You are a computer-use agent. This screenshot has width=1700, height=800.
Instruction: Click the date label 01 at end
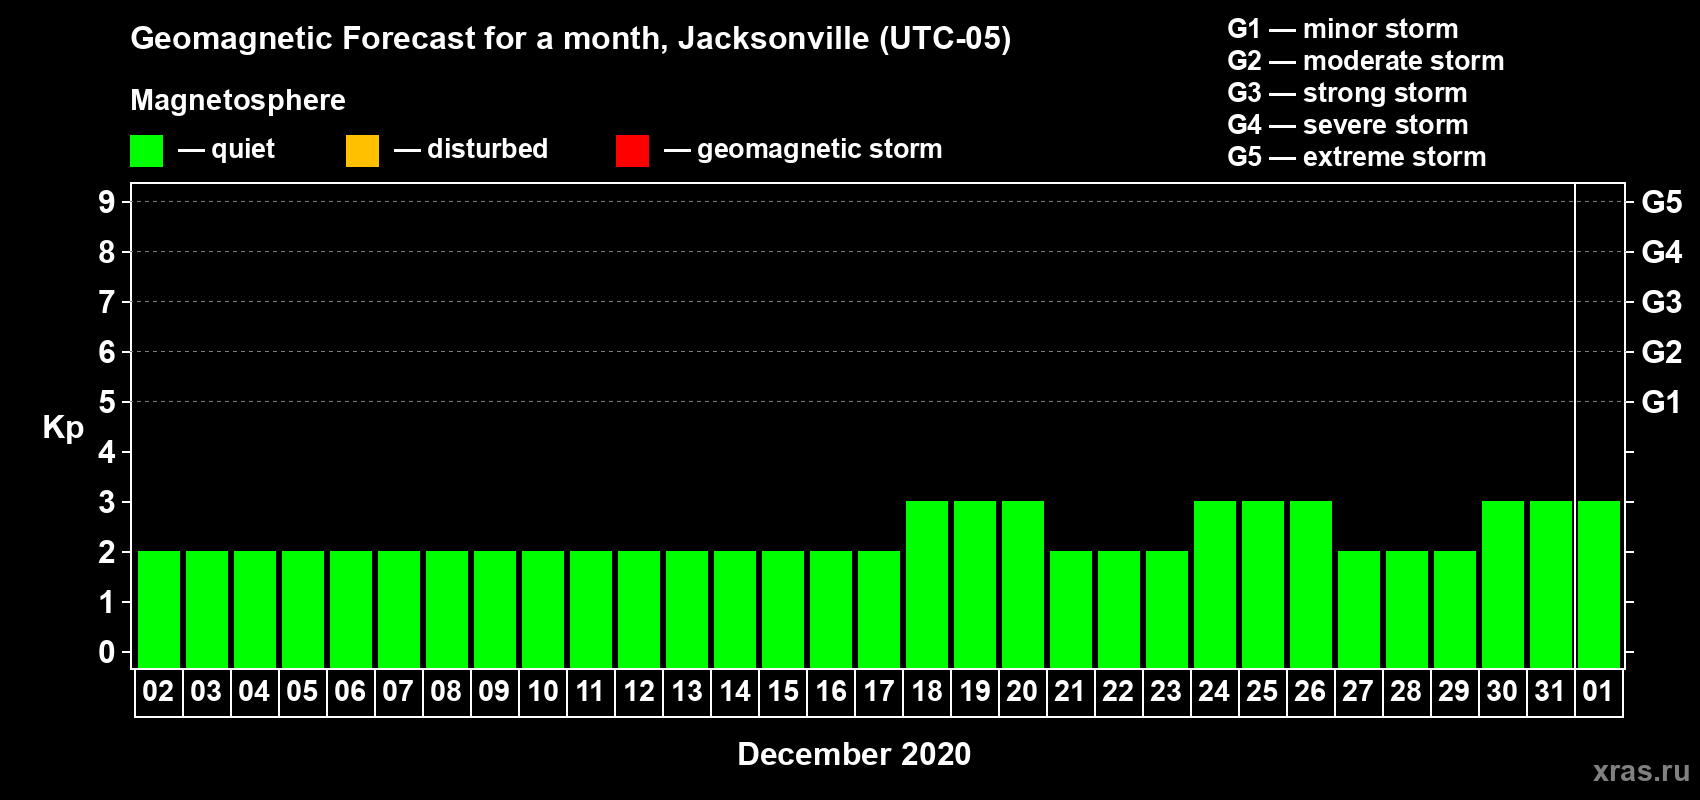coord(1598,691)
